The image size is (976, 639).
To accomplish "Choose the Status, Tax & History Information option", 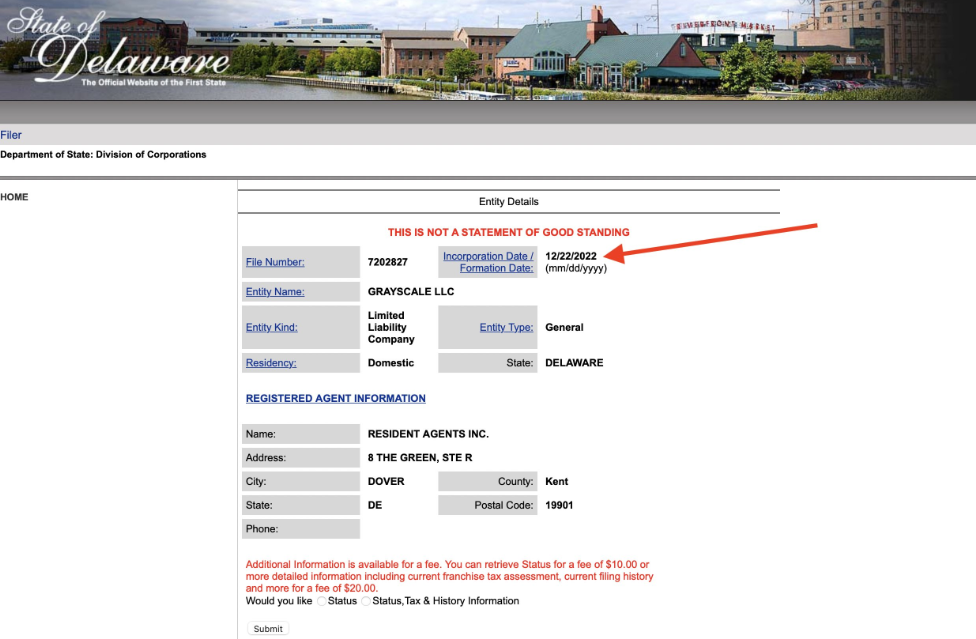I will [x=366, y=601].
